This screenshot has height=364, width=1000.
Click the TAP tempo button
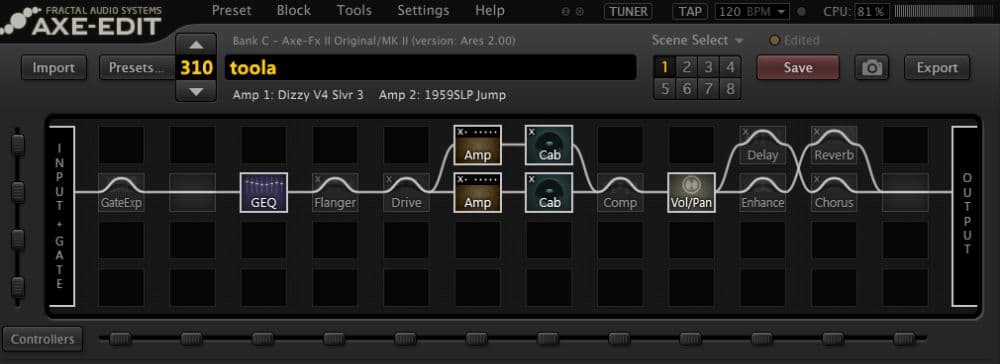690,11
